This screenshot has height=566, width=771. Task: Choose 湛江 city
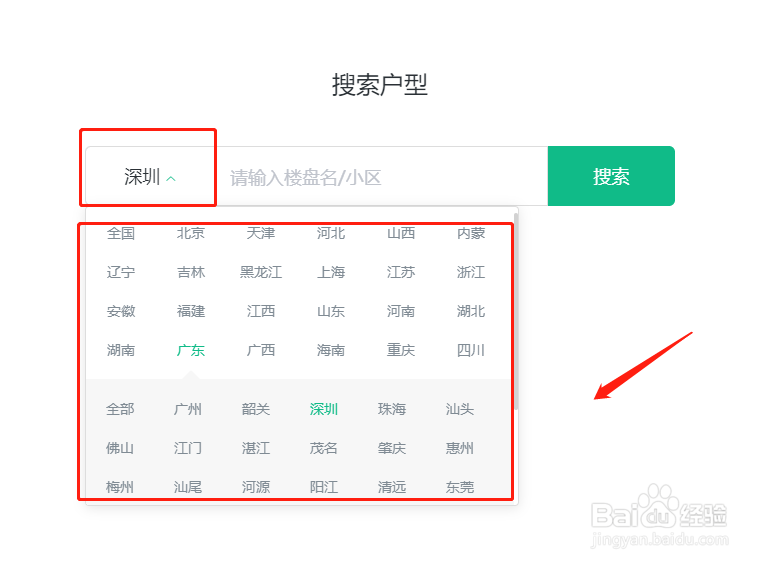[256, 448]
